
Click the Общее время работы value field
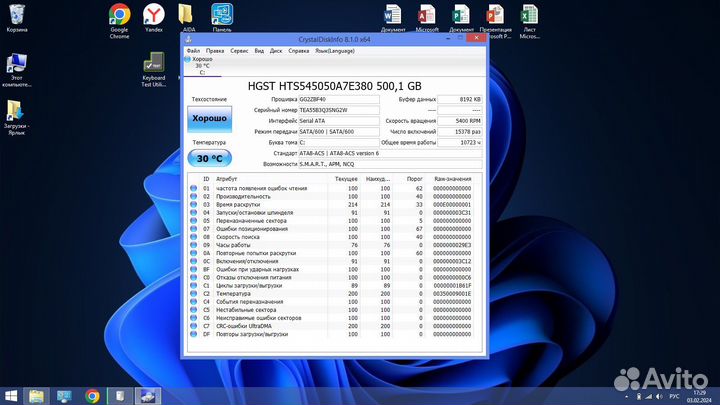[460, 143]
